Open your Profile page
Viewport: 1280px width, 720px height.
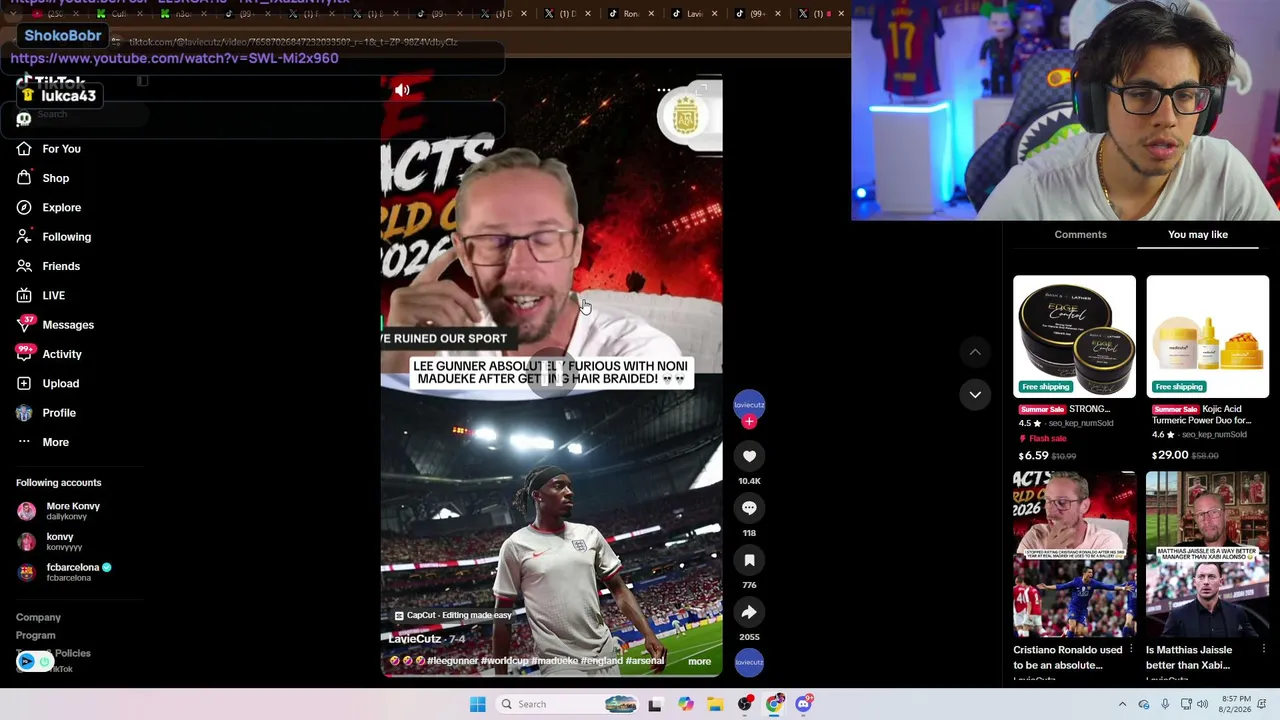tap(46, 413)
